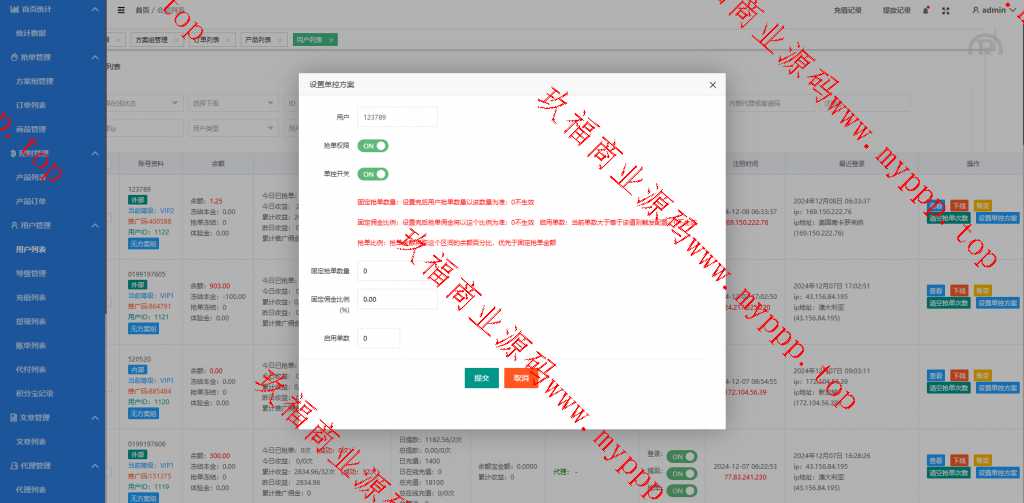Click the orange 取消 button
Image resolution: width=1024 pixels, height=503 pixels.
521,378
